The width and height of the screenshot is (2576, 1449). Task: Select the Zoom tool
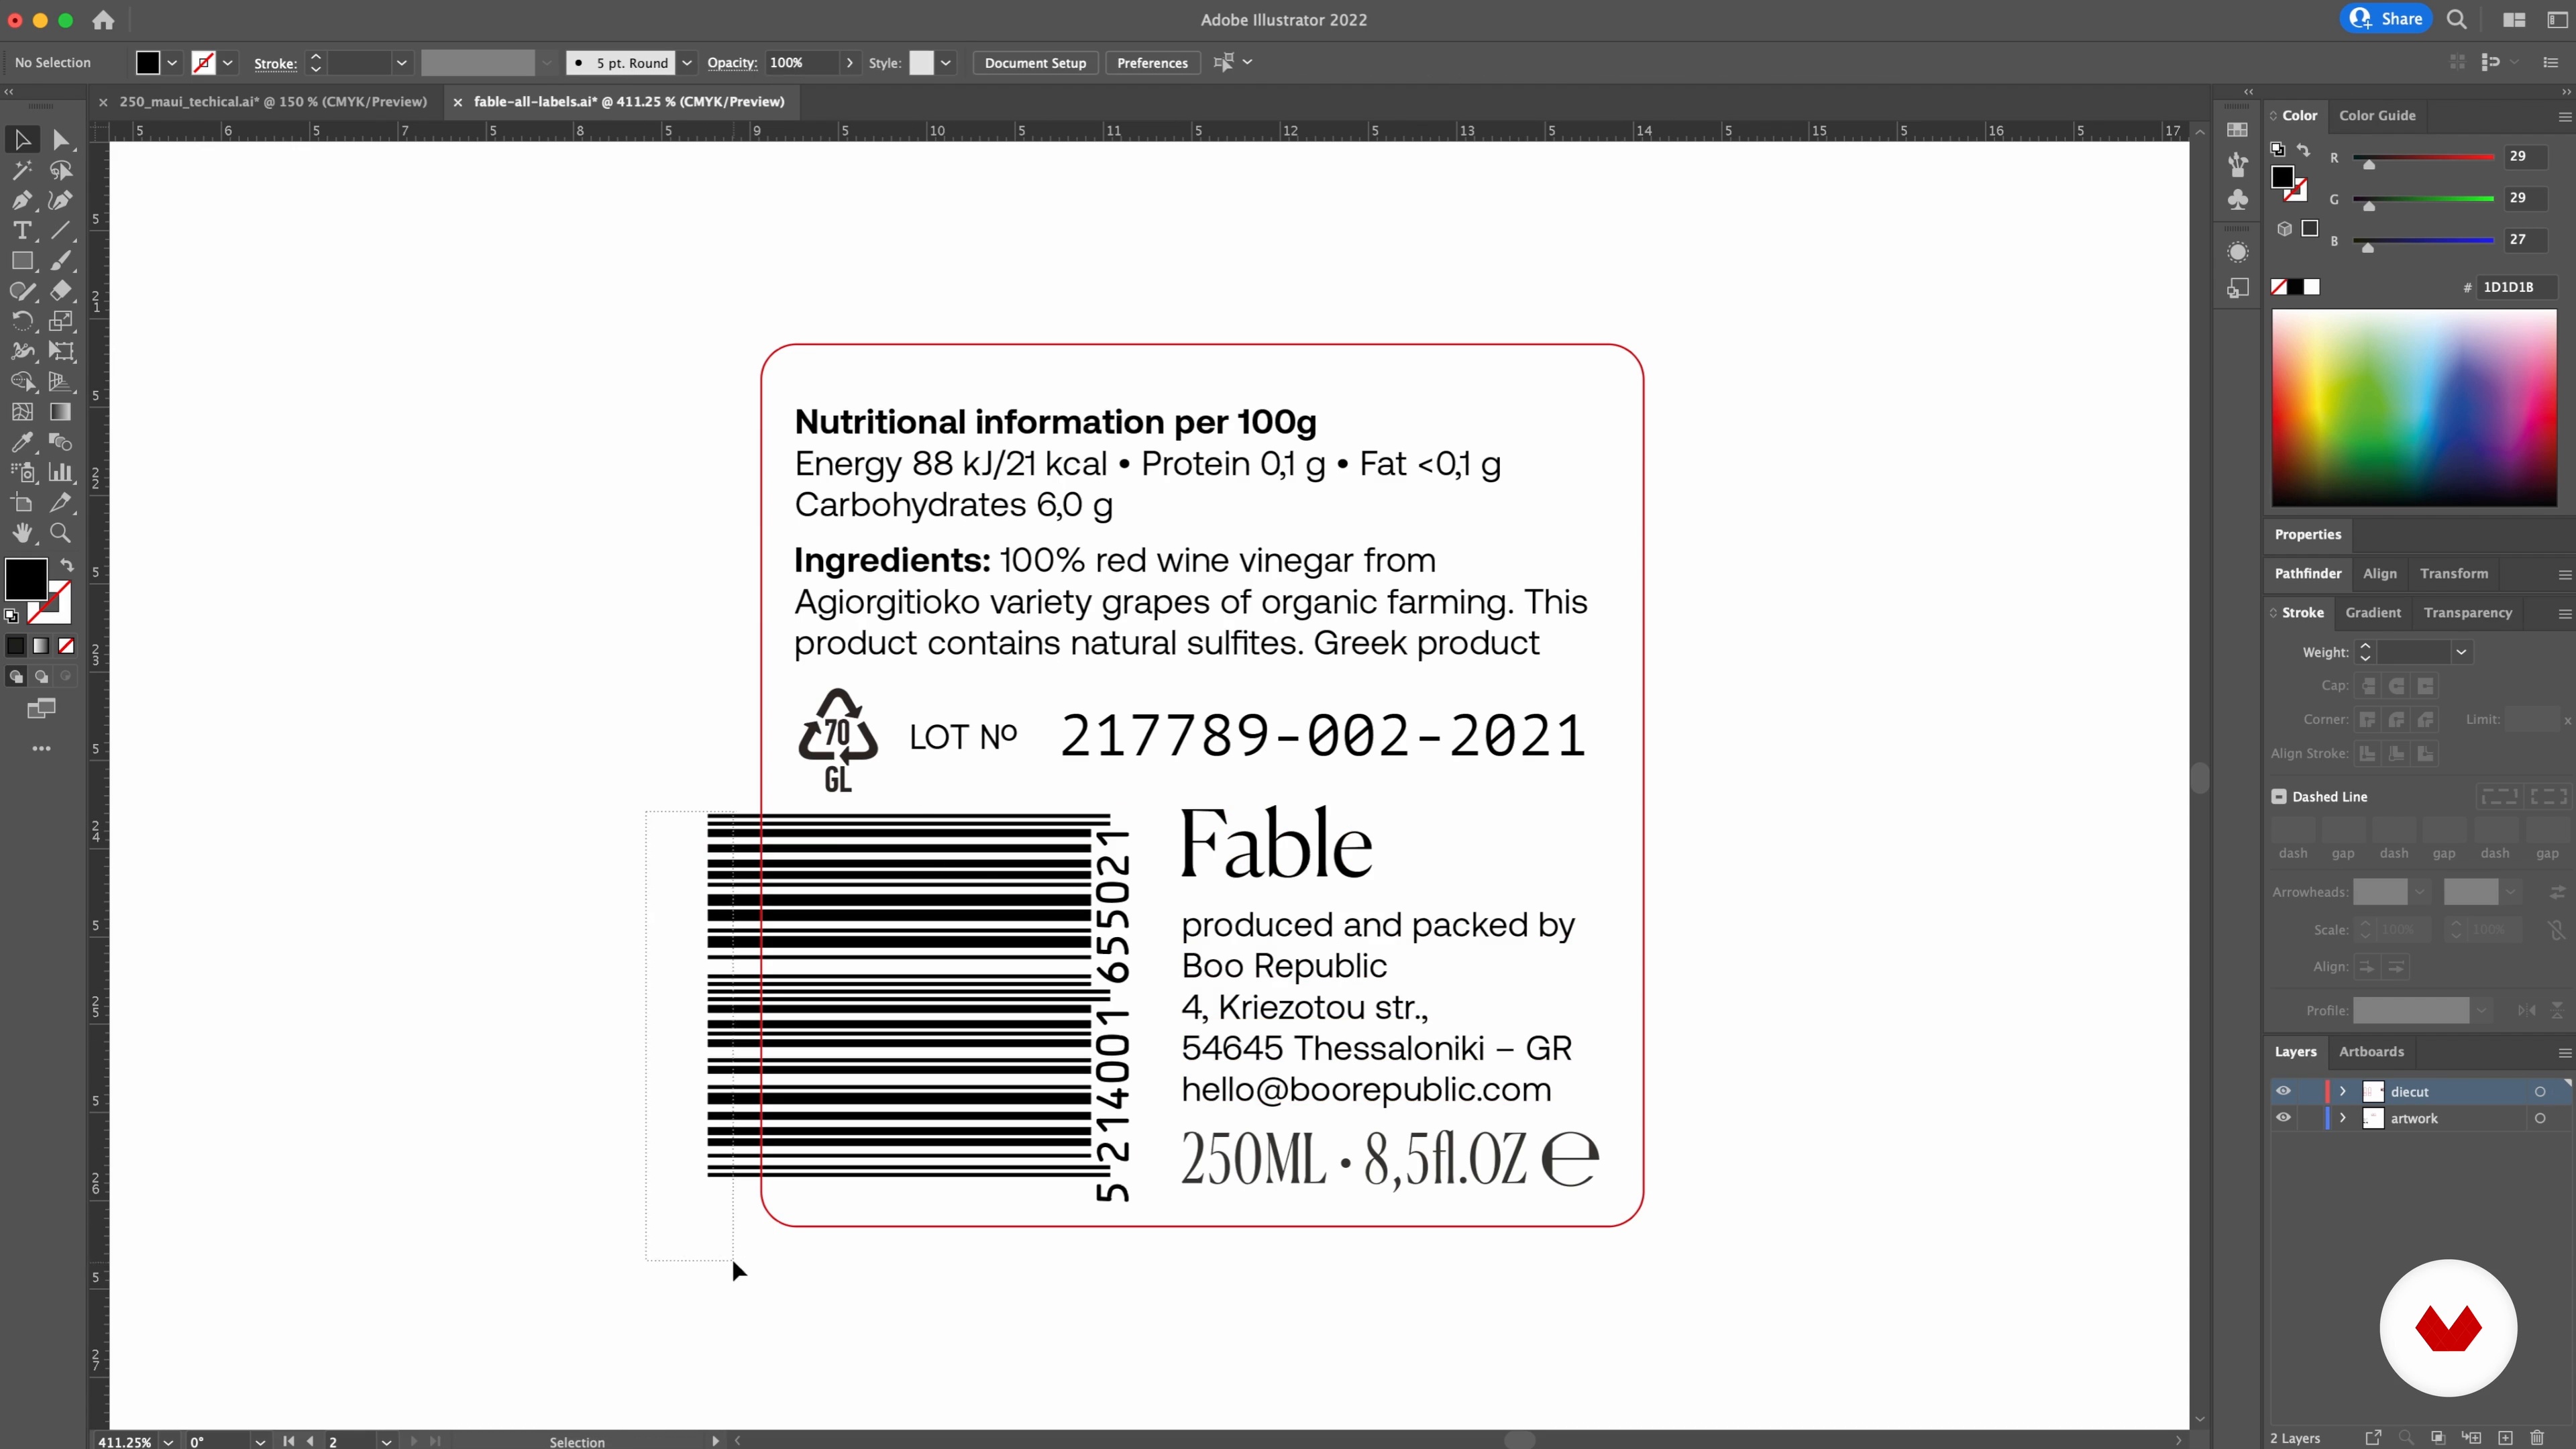61,533
